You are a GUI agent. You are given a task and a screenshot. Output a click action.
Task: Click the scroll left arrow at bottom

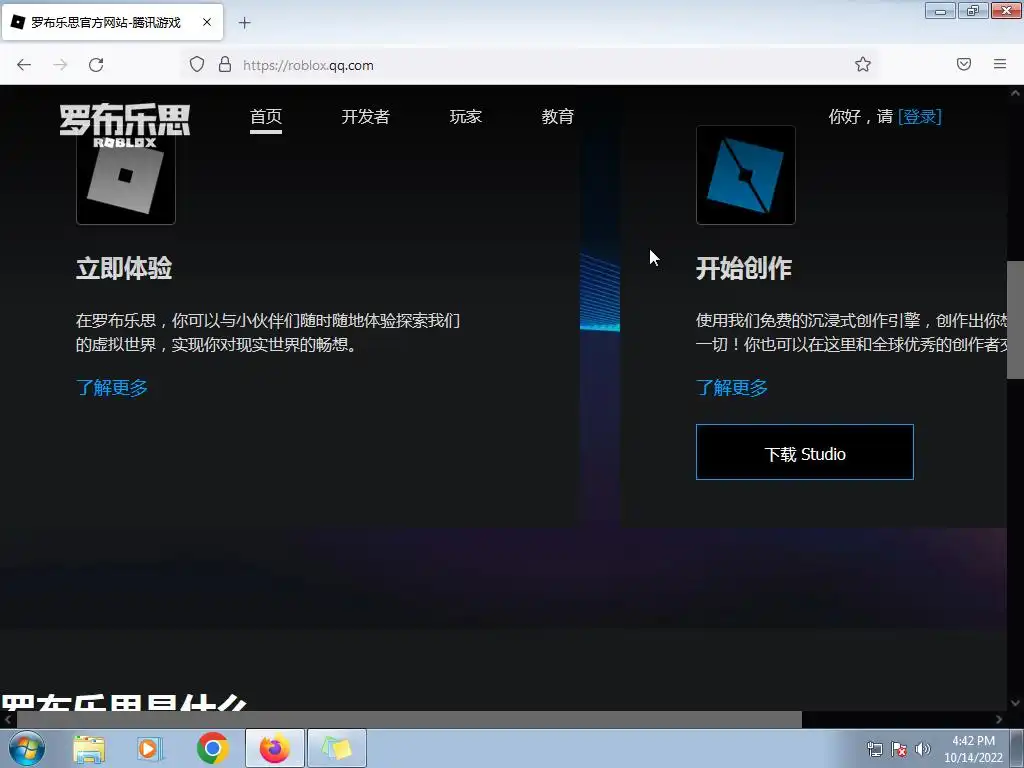pyautogui.click(x=8, y=720)
